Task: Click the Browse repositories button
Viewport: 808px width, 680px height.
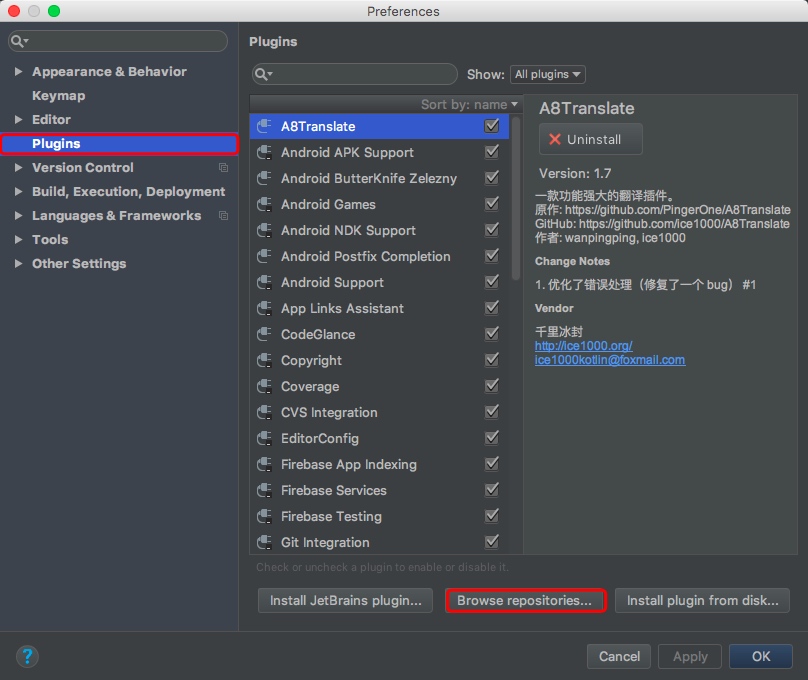Action: (525, 601)
